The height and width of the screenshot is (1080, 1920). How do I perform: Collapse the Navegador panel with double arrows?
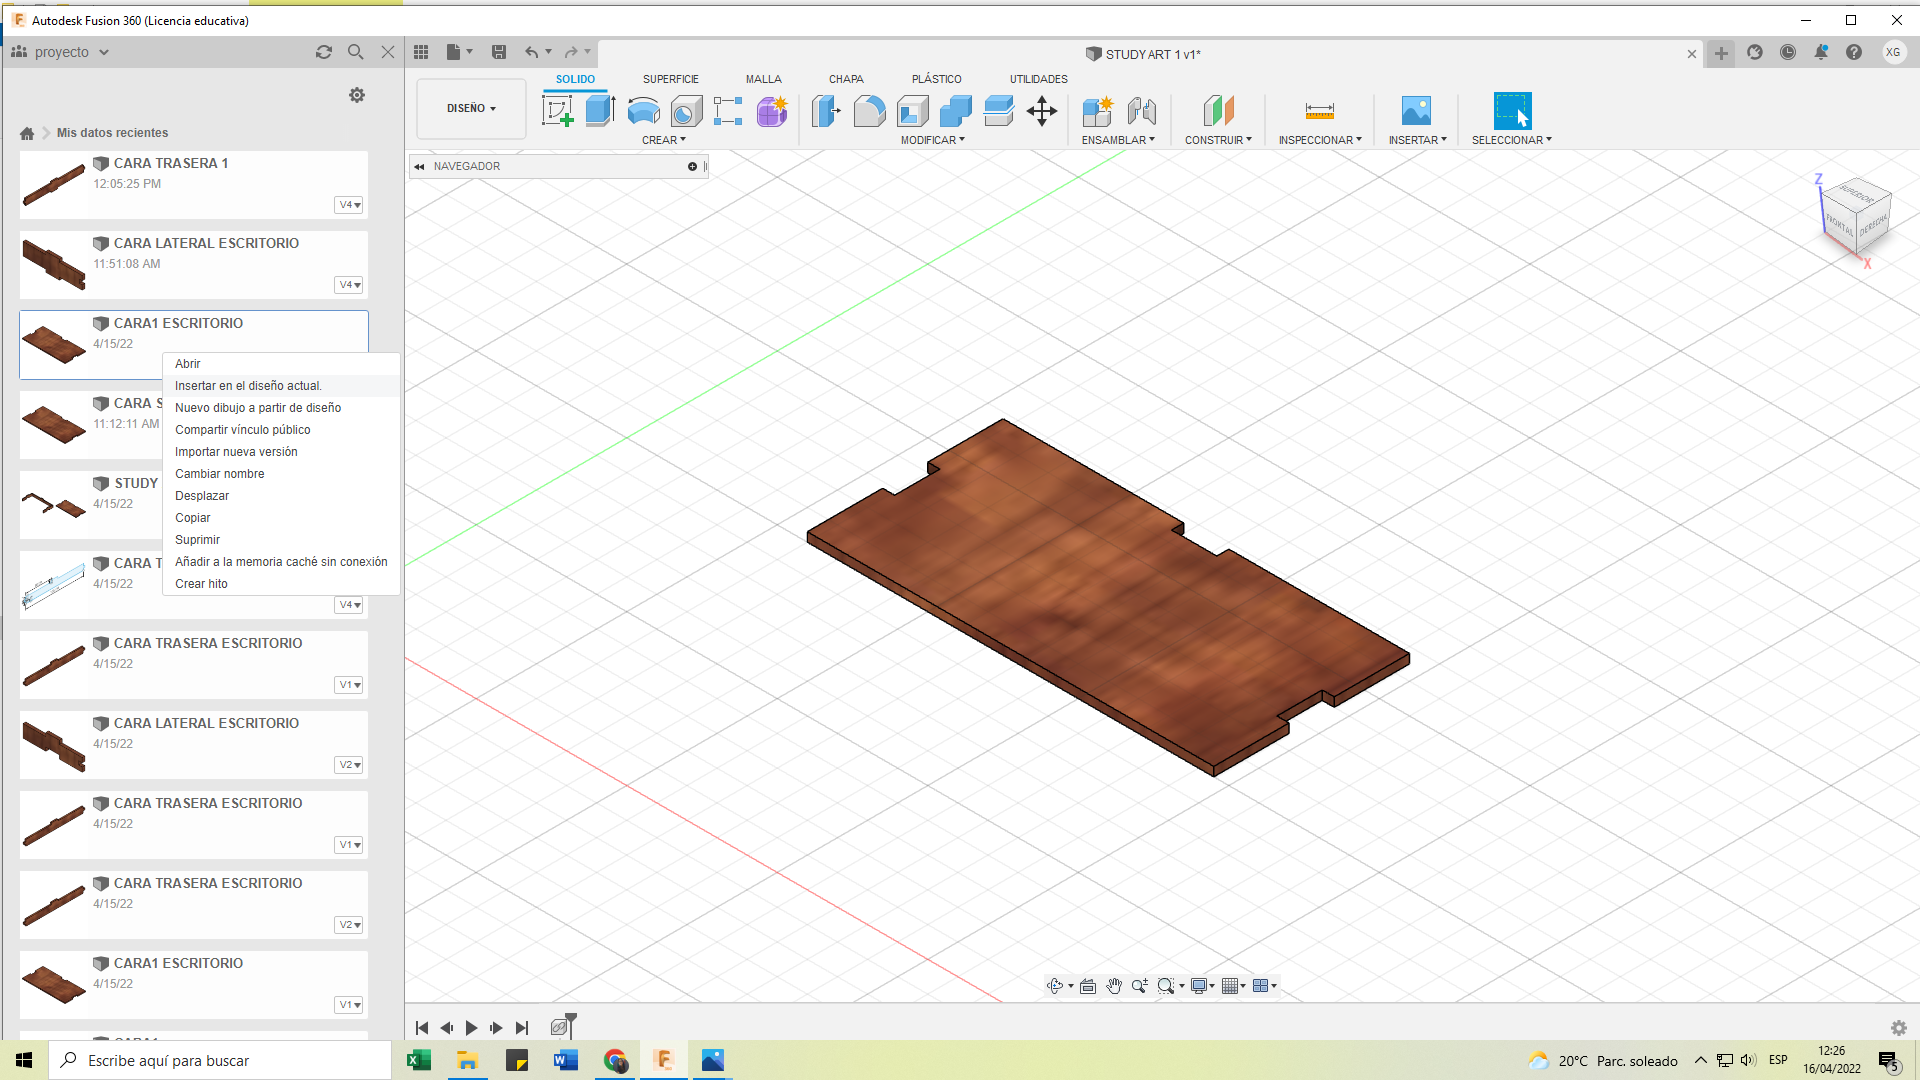click(x=420, y=167)
